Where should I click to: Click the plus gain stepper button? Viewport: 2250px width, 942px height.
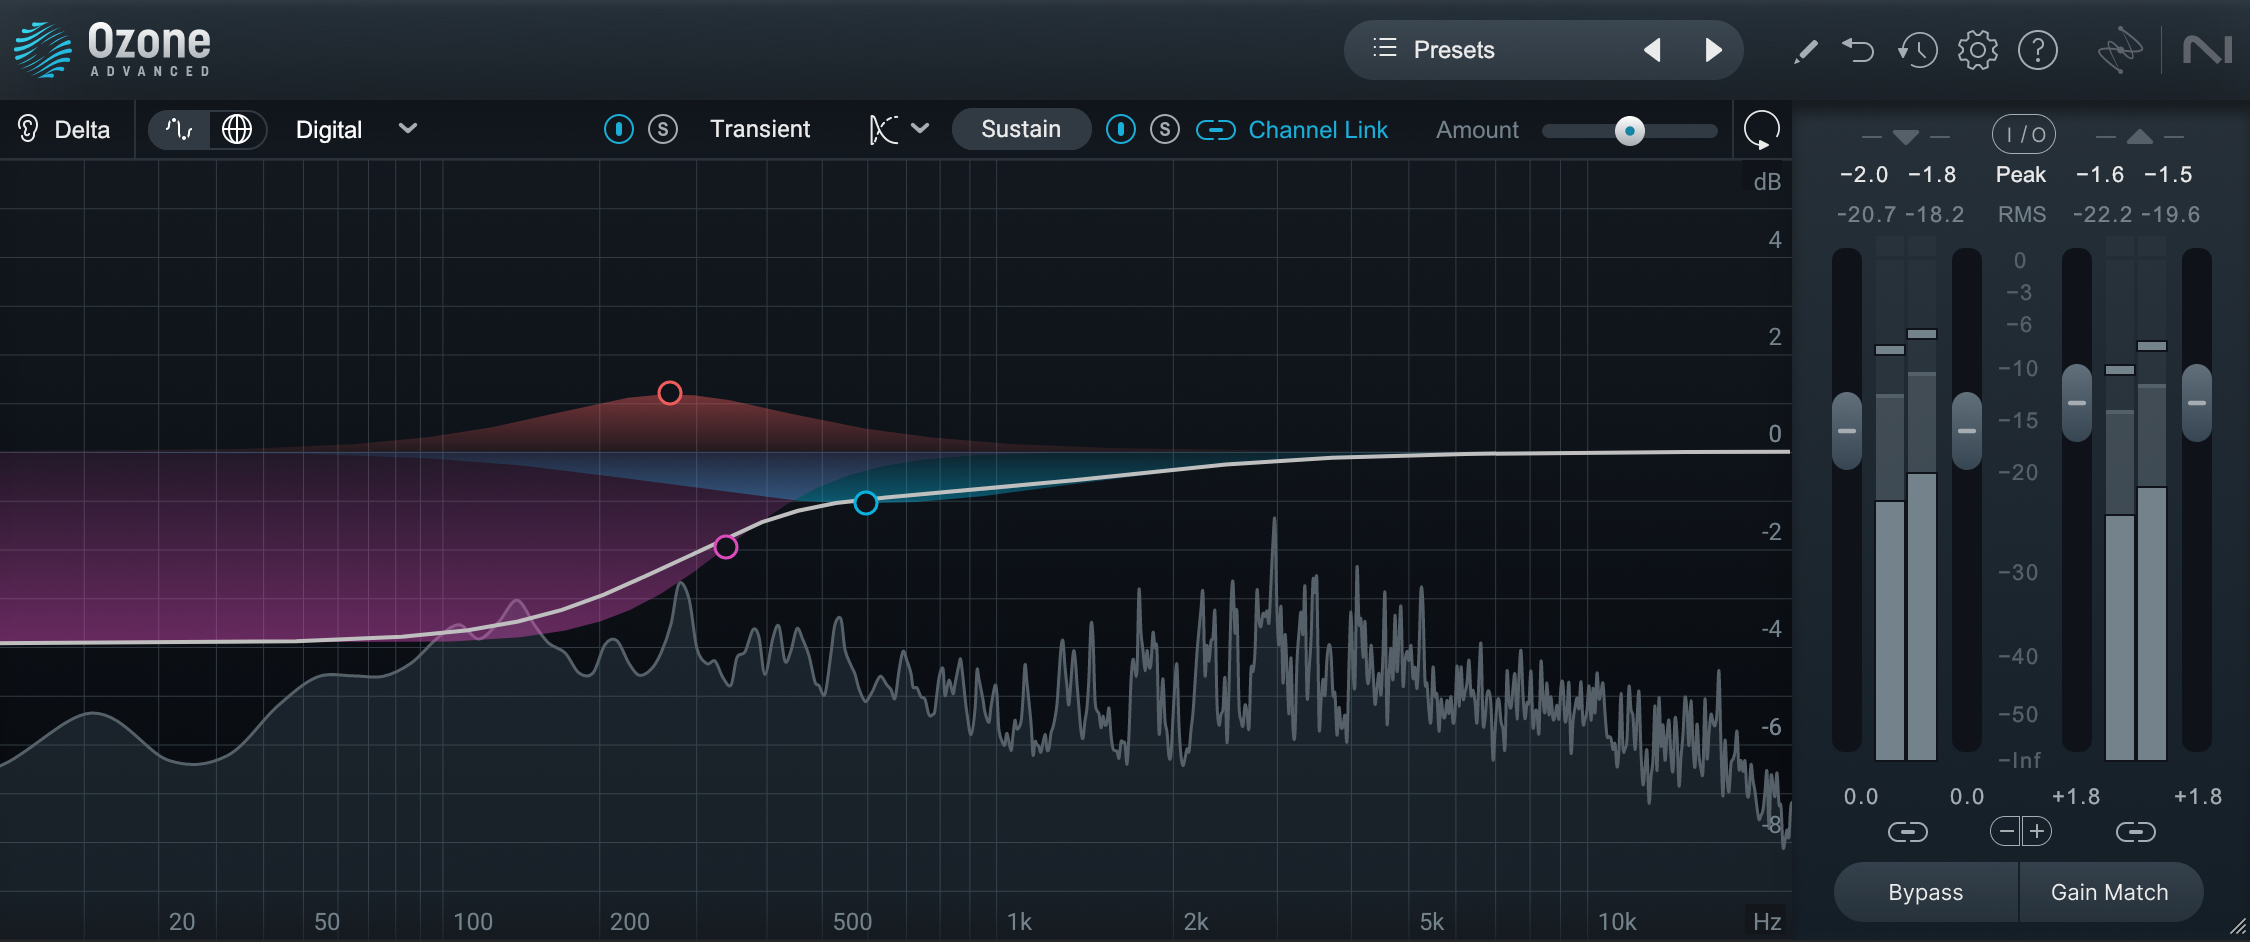[2037, 831]
